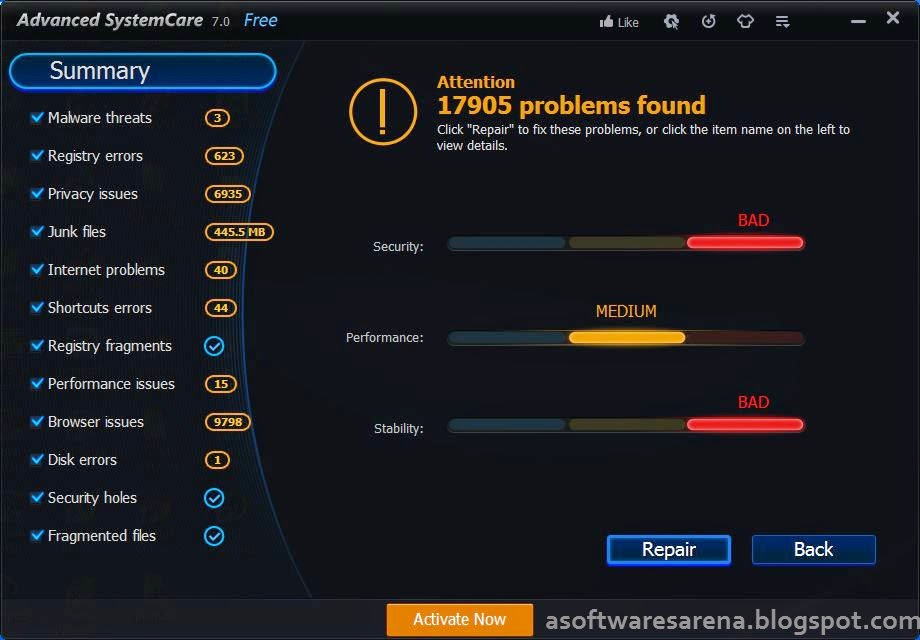The width and height of the screenshot is (920, 640).
Task: Open the more options menu icon
Action: [x=782, y=22]
